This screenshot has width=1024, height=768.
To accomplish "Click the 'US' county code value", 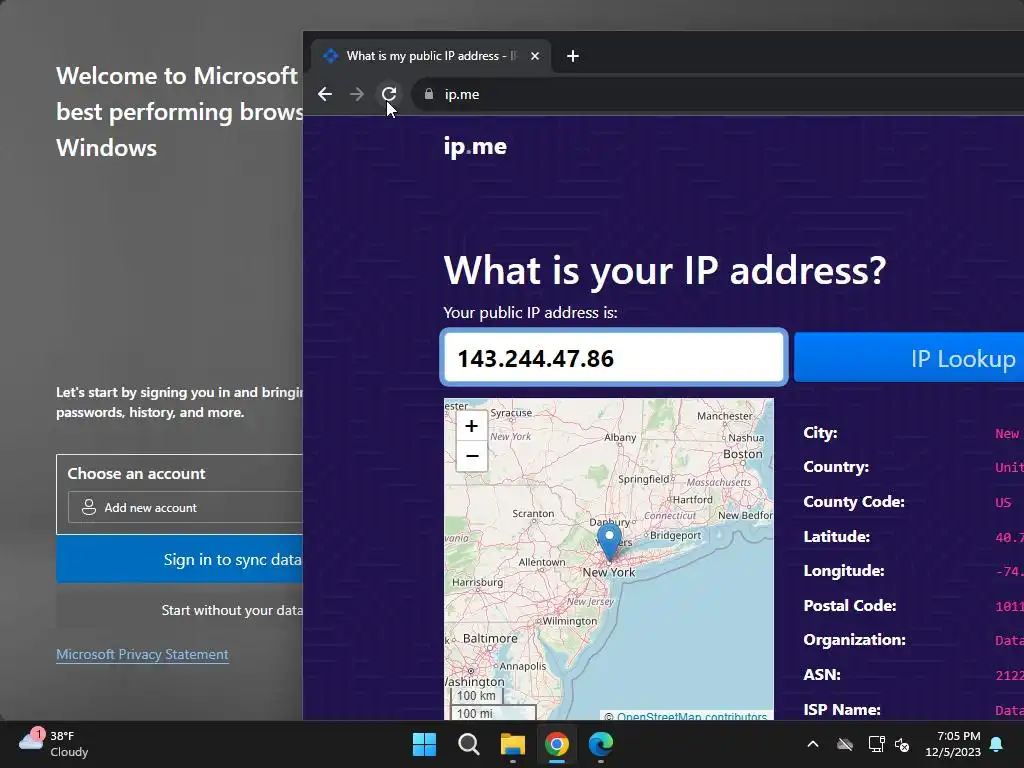I will click(x=1003, y=502).
